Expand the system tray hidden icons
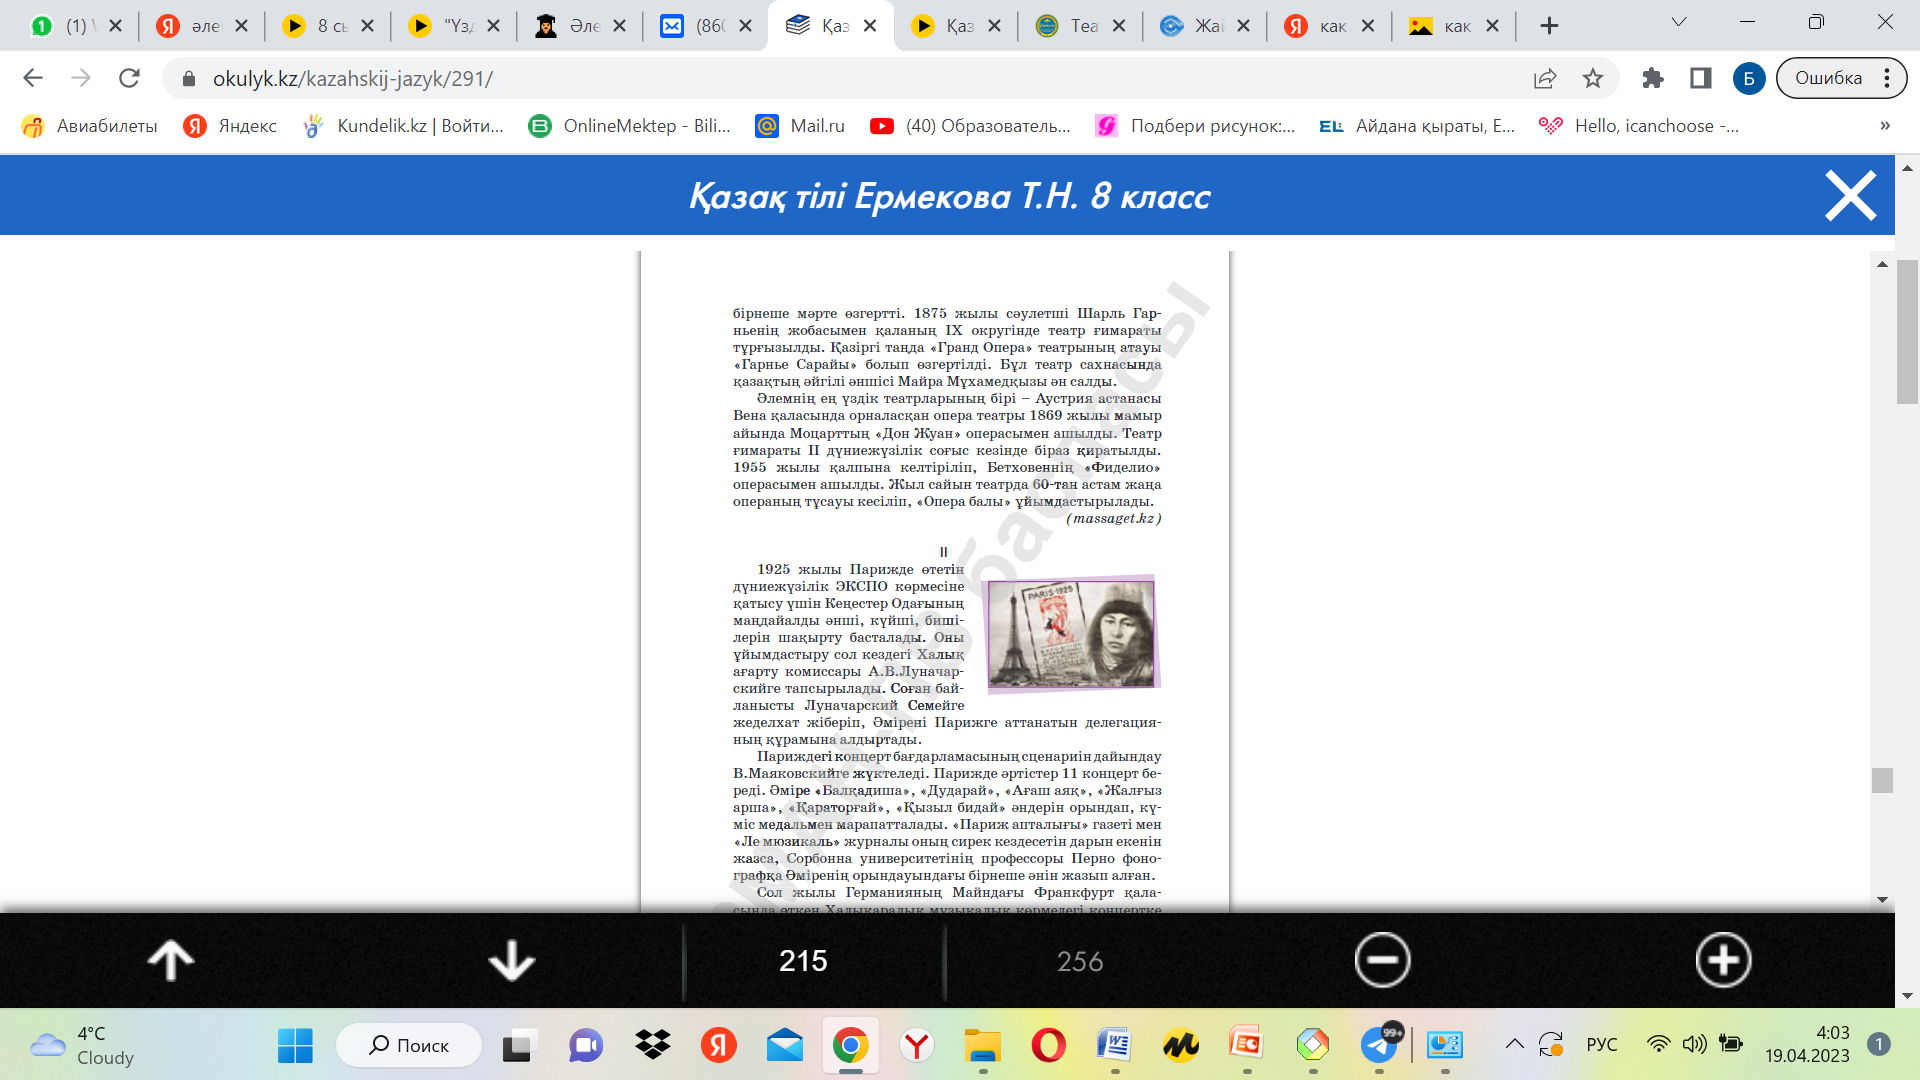The width and height of the screenshot is (1920, 1080). [x=1514, y=1045]
